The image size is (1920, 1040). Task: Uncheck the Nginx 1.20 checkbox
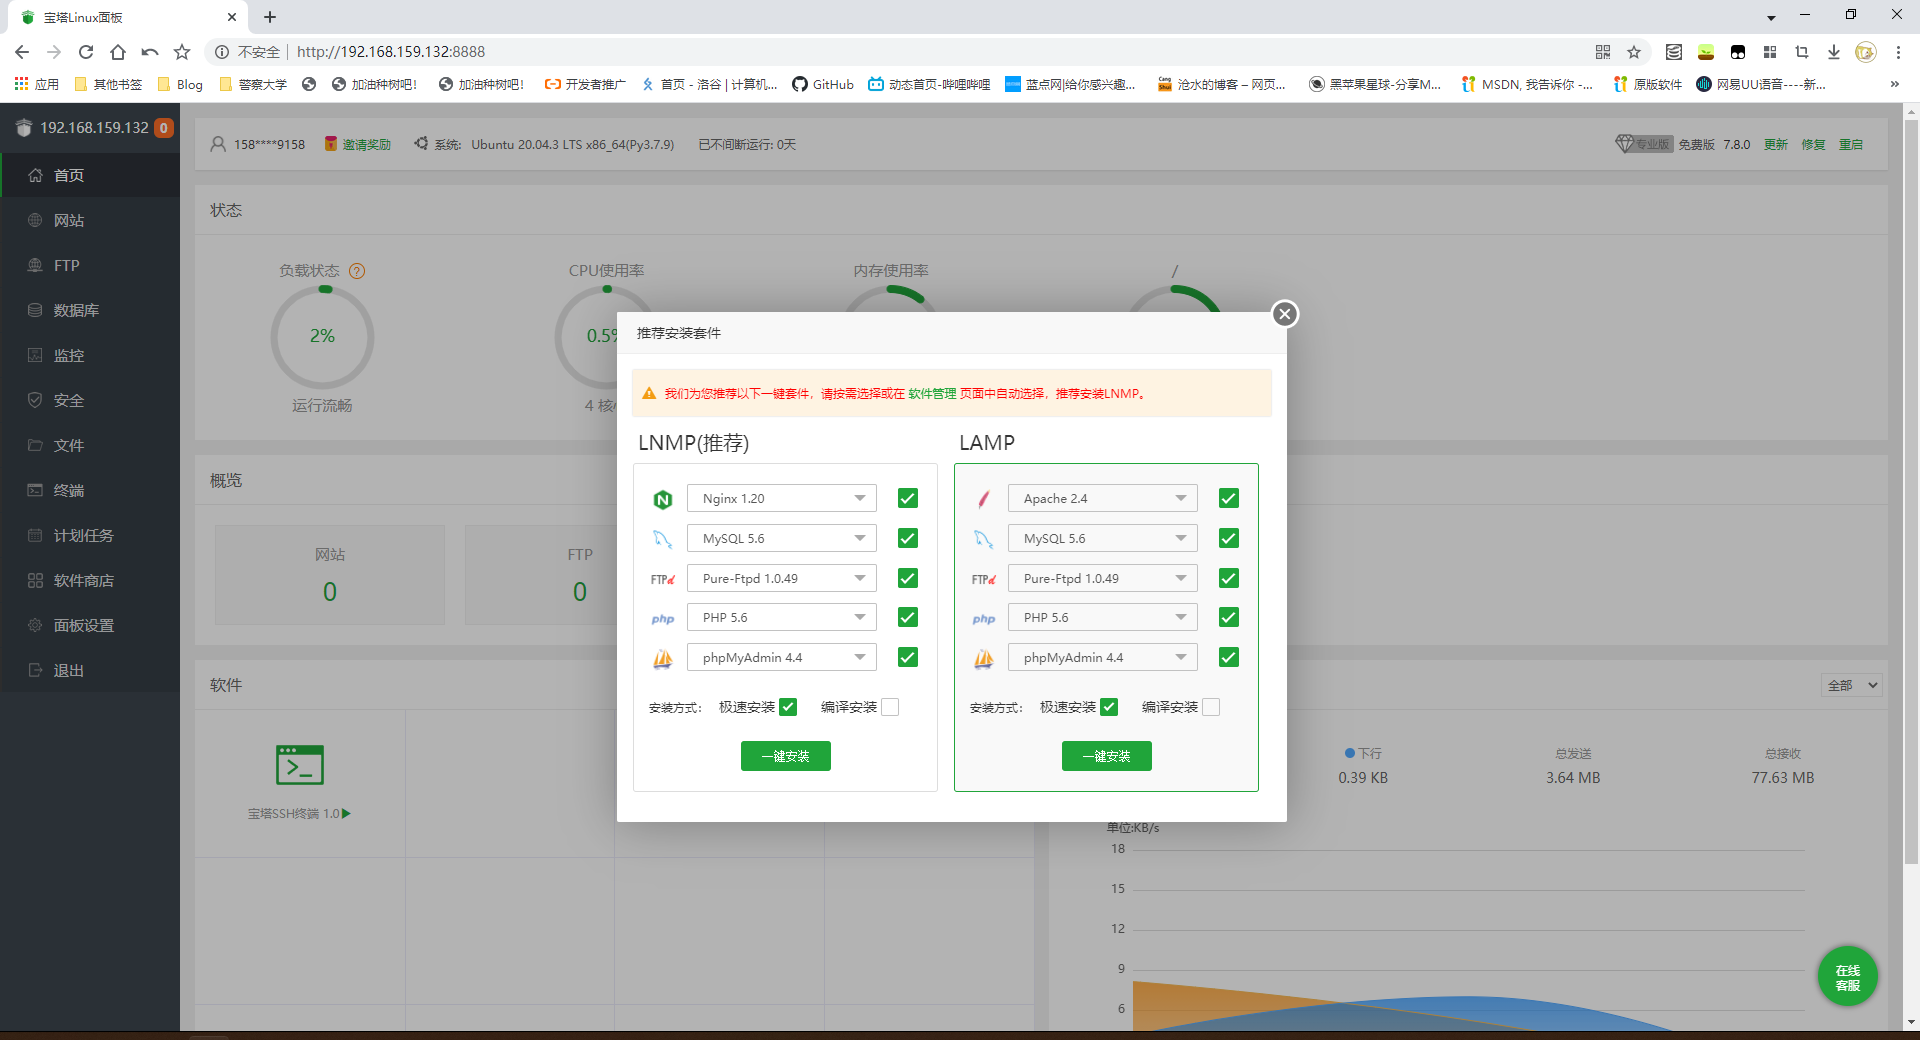907,498
